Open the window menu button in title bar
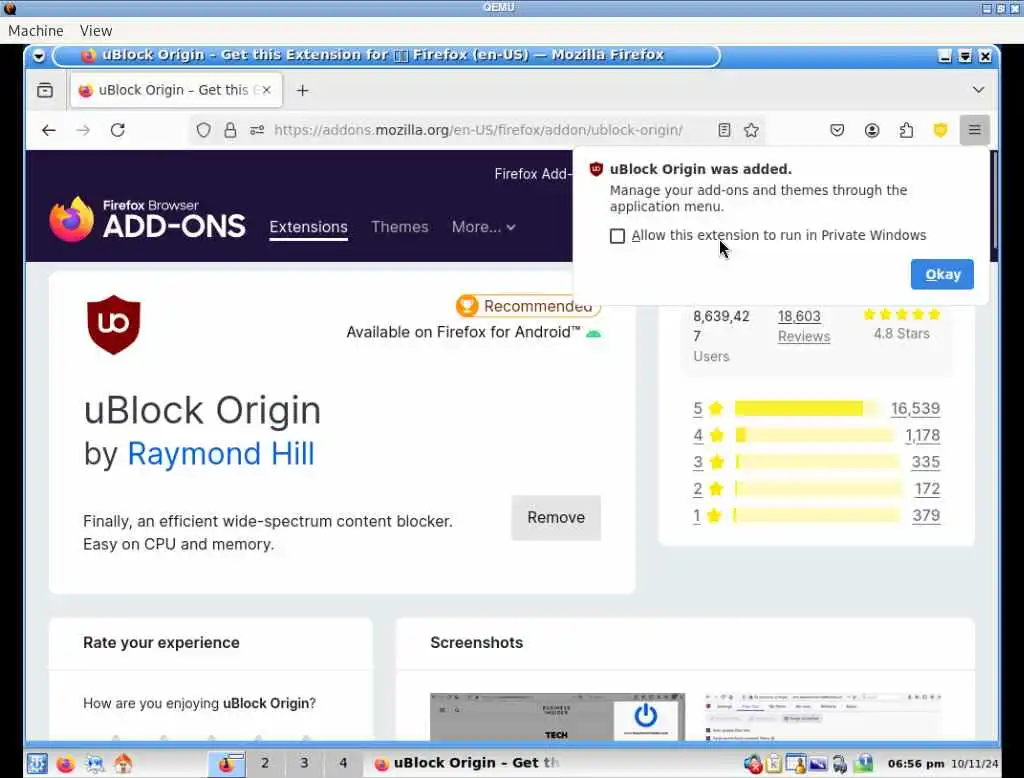The height and width of the screenshot is (778, 1024). click(x=39, y=56)
